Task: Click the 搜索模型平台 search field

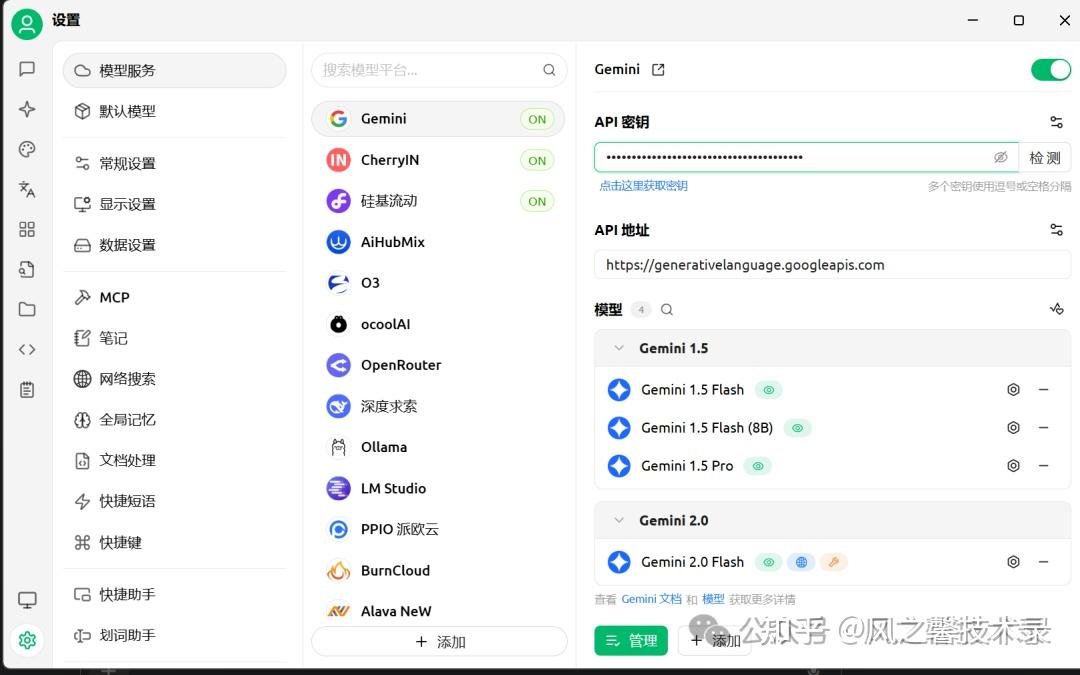Action: pyautogui.click(x=428, y=70)
